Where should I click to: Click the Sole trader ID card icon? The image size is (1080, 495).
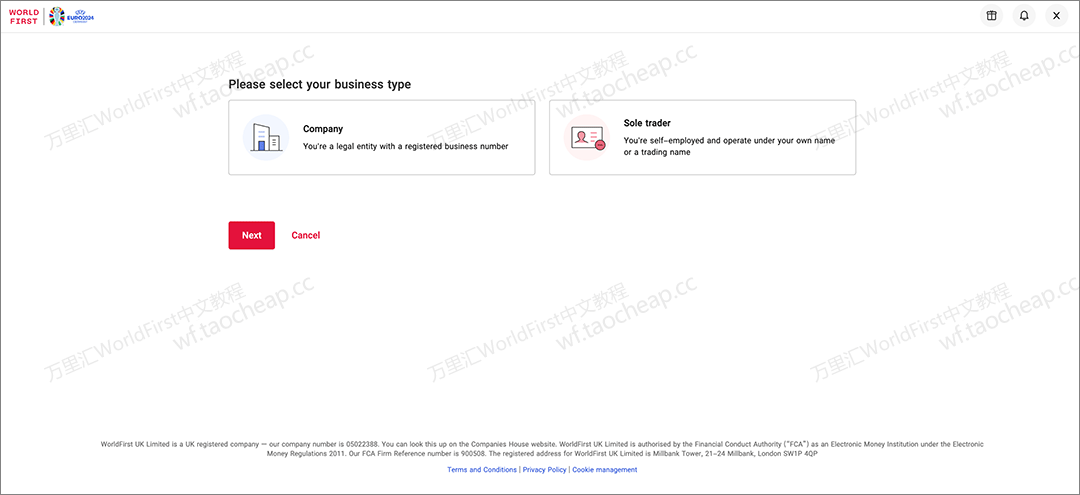pos(587,138)
